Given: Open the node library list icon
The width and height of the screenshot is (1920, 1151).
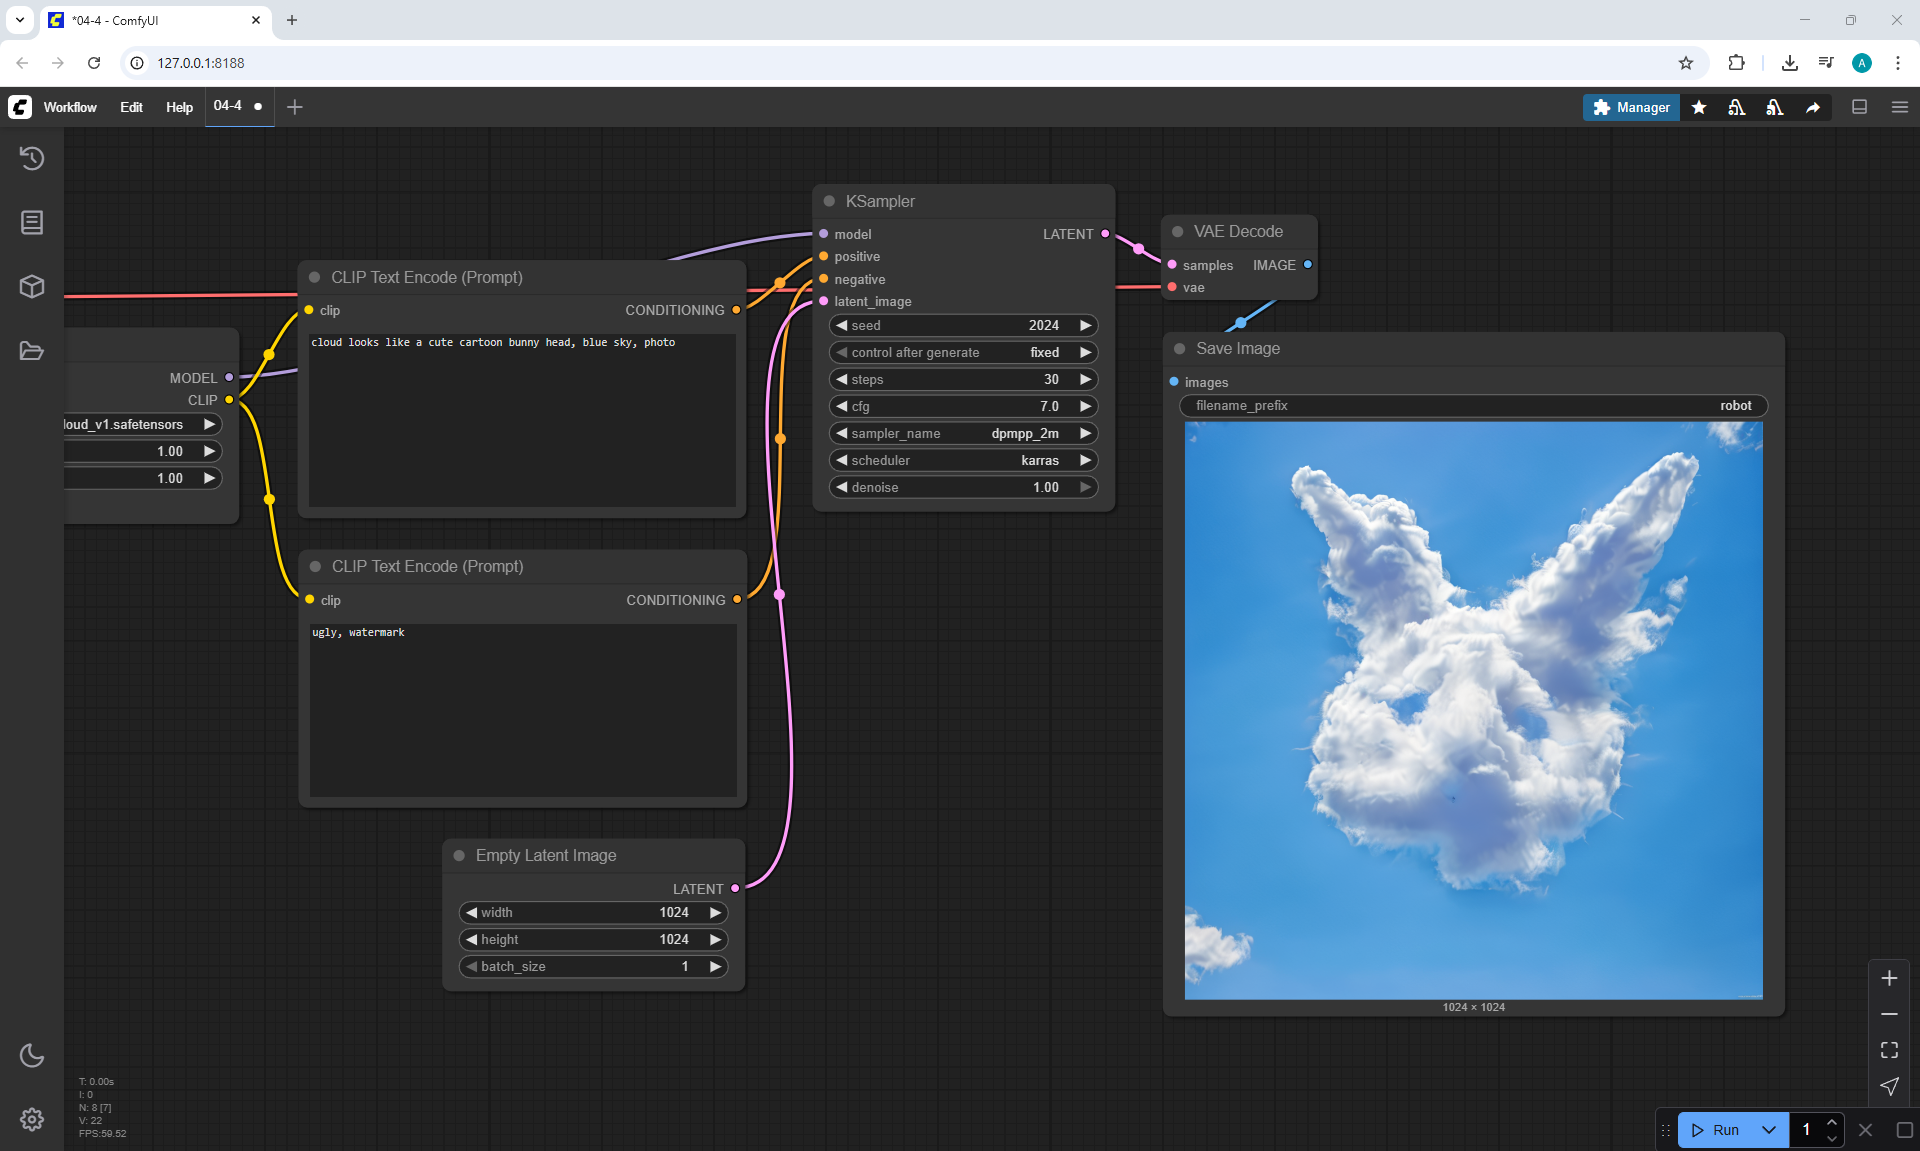Looking at the screenshot, I should tap(32, 222).
